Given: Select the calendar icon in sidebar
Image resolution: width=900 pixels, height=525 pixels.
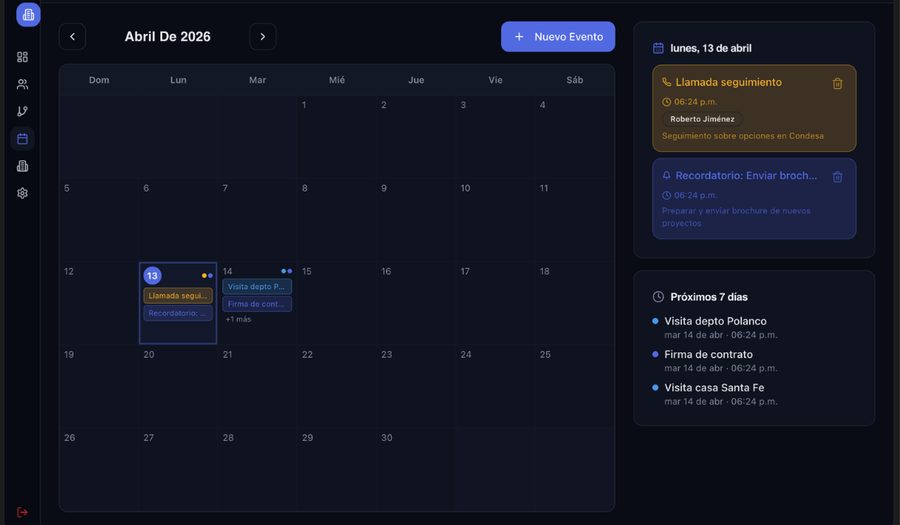Looking at the screenshot, I should 22,139.
